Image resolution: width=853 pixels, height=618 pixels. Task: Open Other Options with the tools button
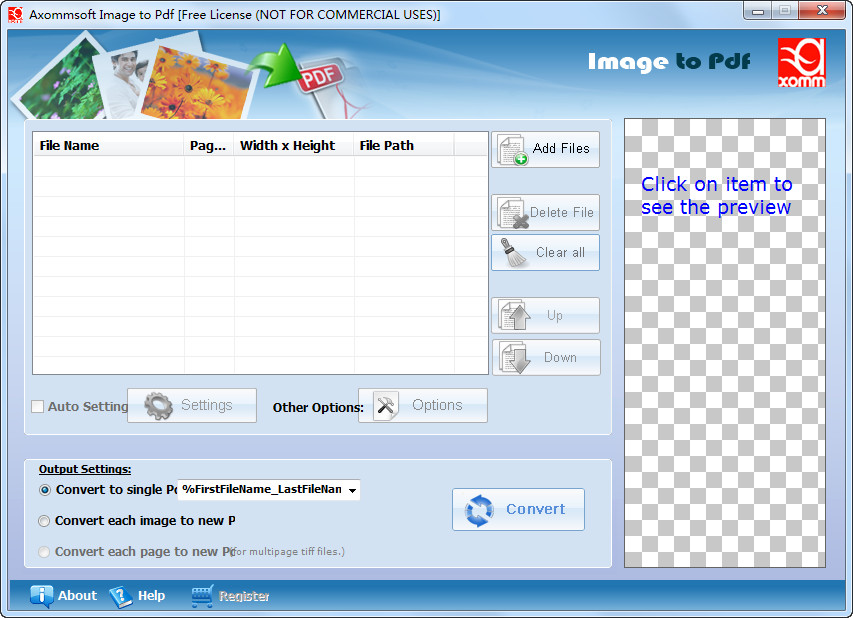423,405
